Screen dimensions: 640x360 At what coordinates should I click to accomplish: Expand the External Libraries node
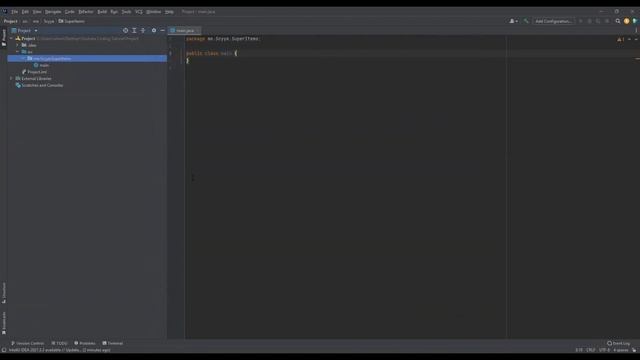click(11, 78)
